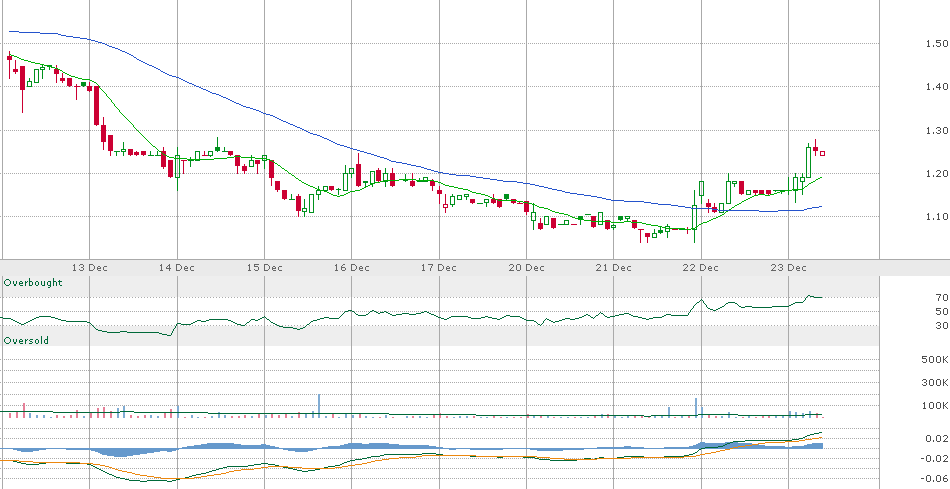Select the 21 Dec date label

coord(614,267)
